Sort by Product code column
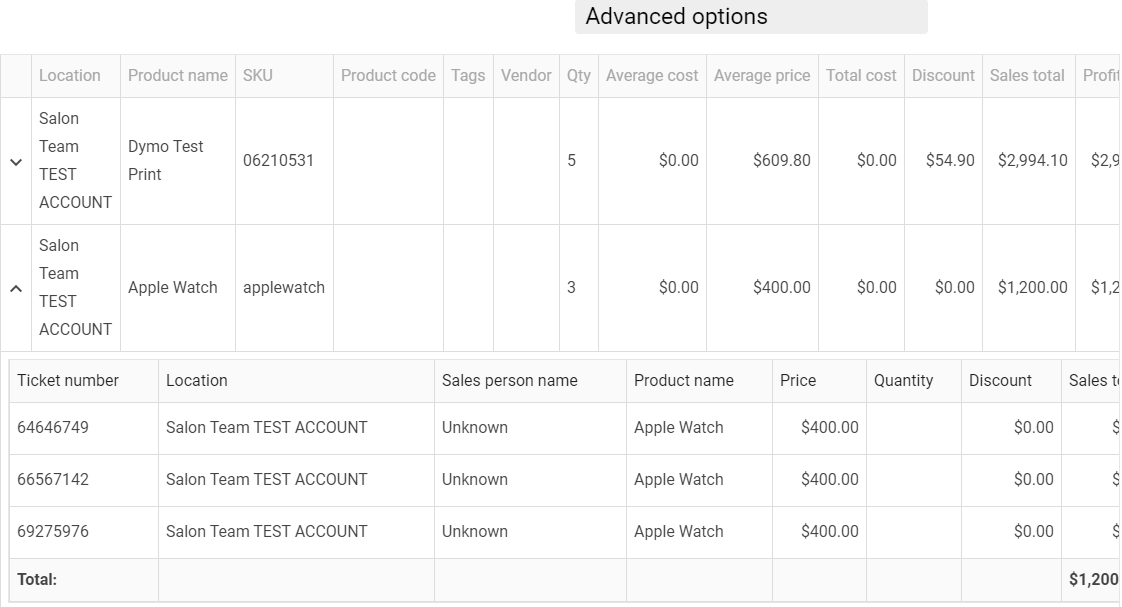 click(x=388, y=76)
